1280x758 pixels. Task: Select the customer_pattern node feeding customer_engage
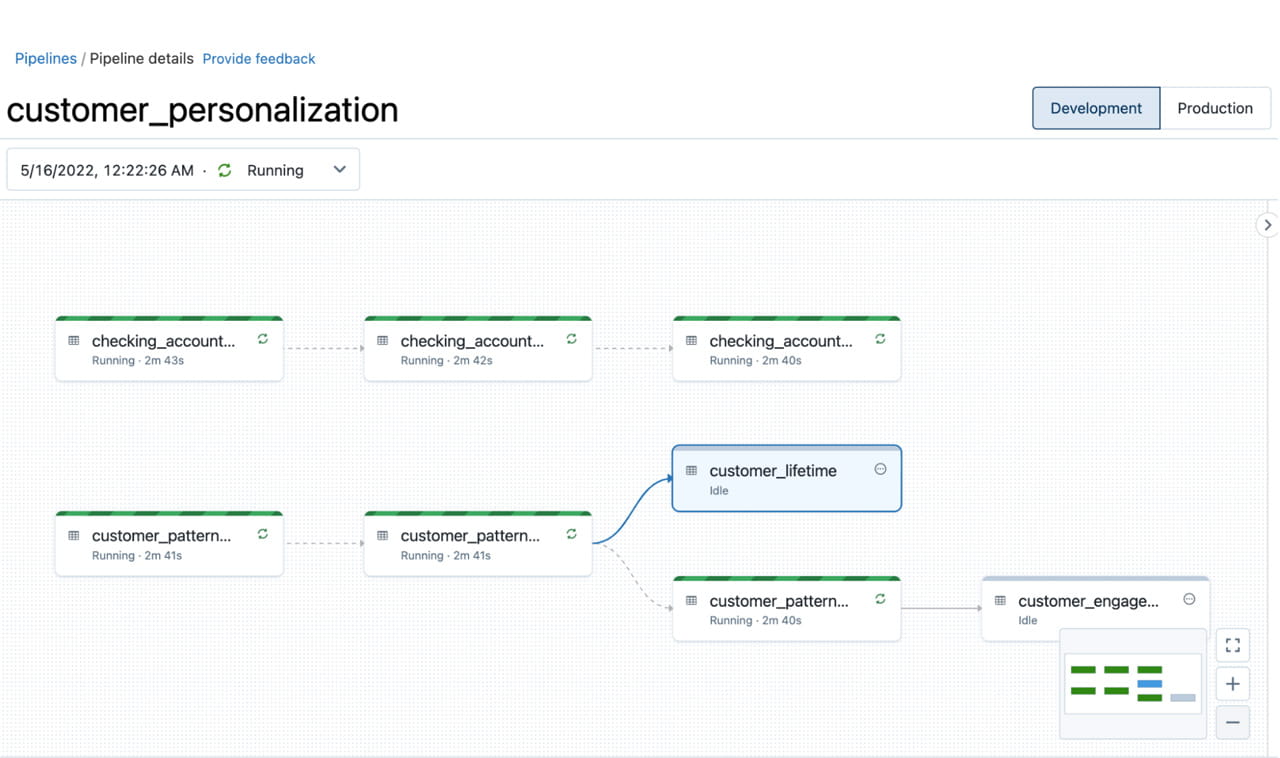786,609
